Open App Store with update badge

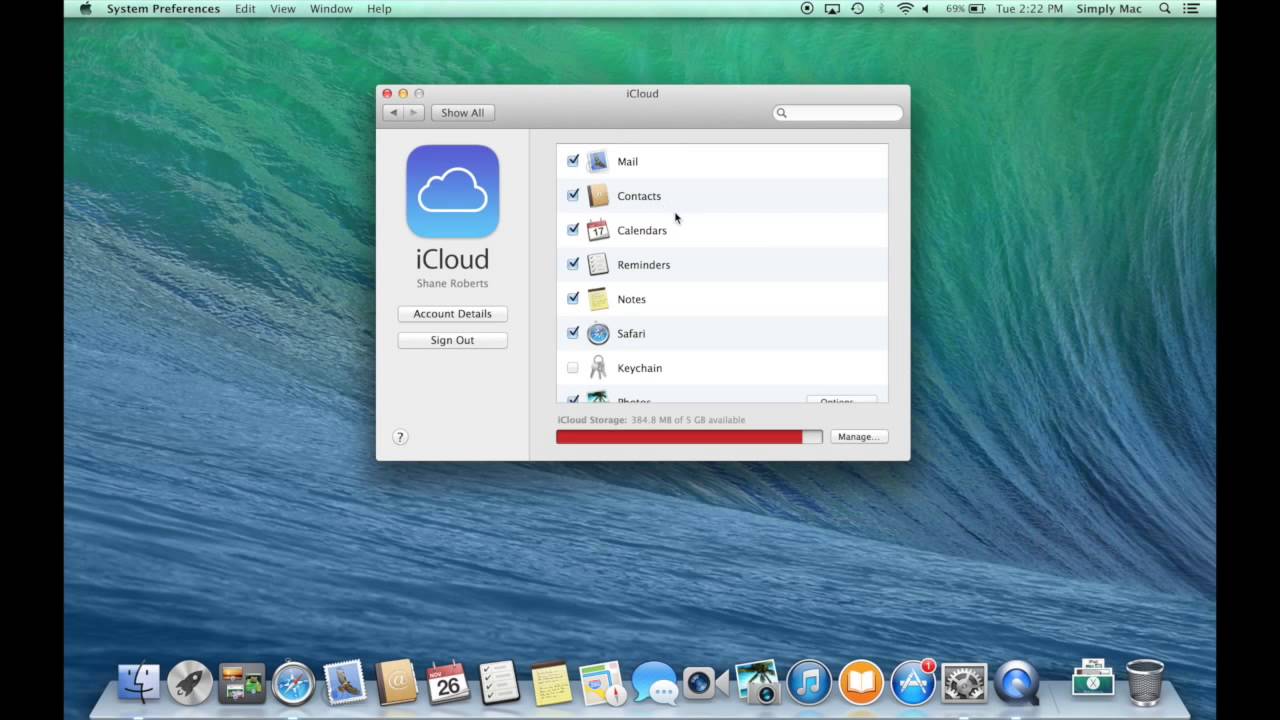[913, 683]
